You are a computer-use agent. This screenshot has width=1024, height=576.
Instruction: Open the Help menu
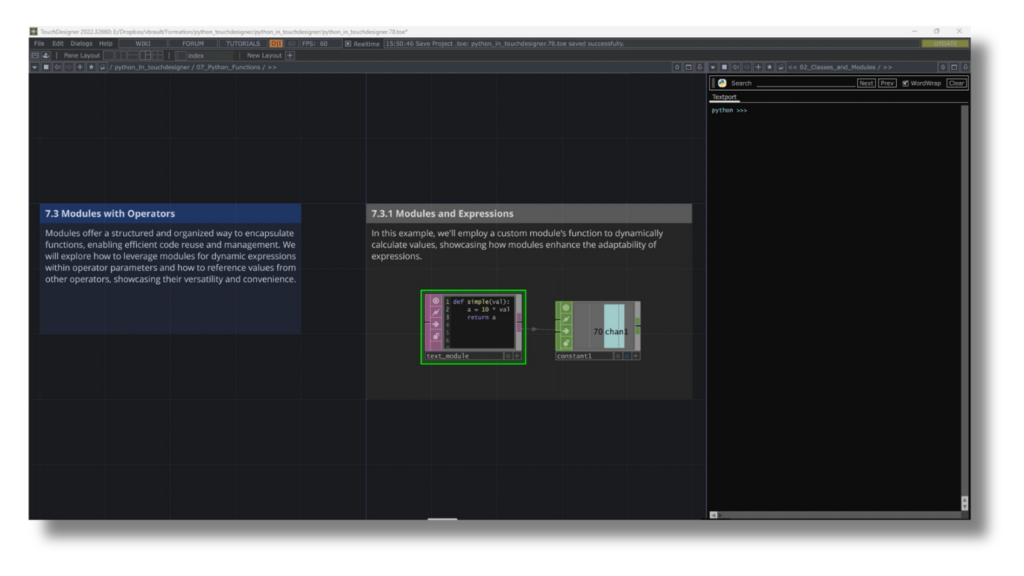(105, 44)
